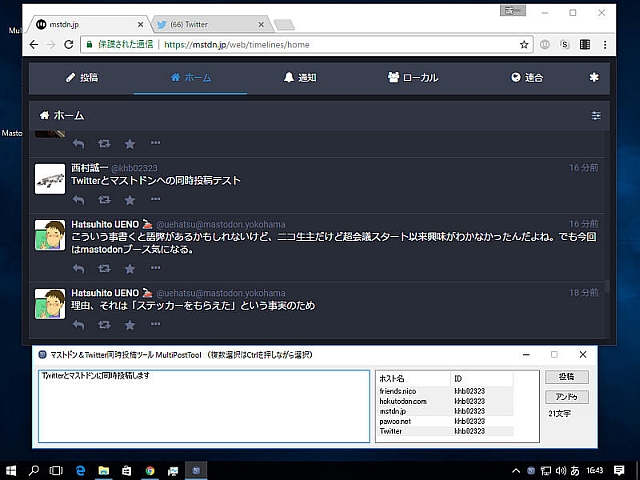Switch to the (66) Twitter browser tab

pyautogui.click(x=210, y=24)
